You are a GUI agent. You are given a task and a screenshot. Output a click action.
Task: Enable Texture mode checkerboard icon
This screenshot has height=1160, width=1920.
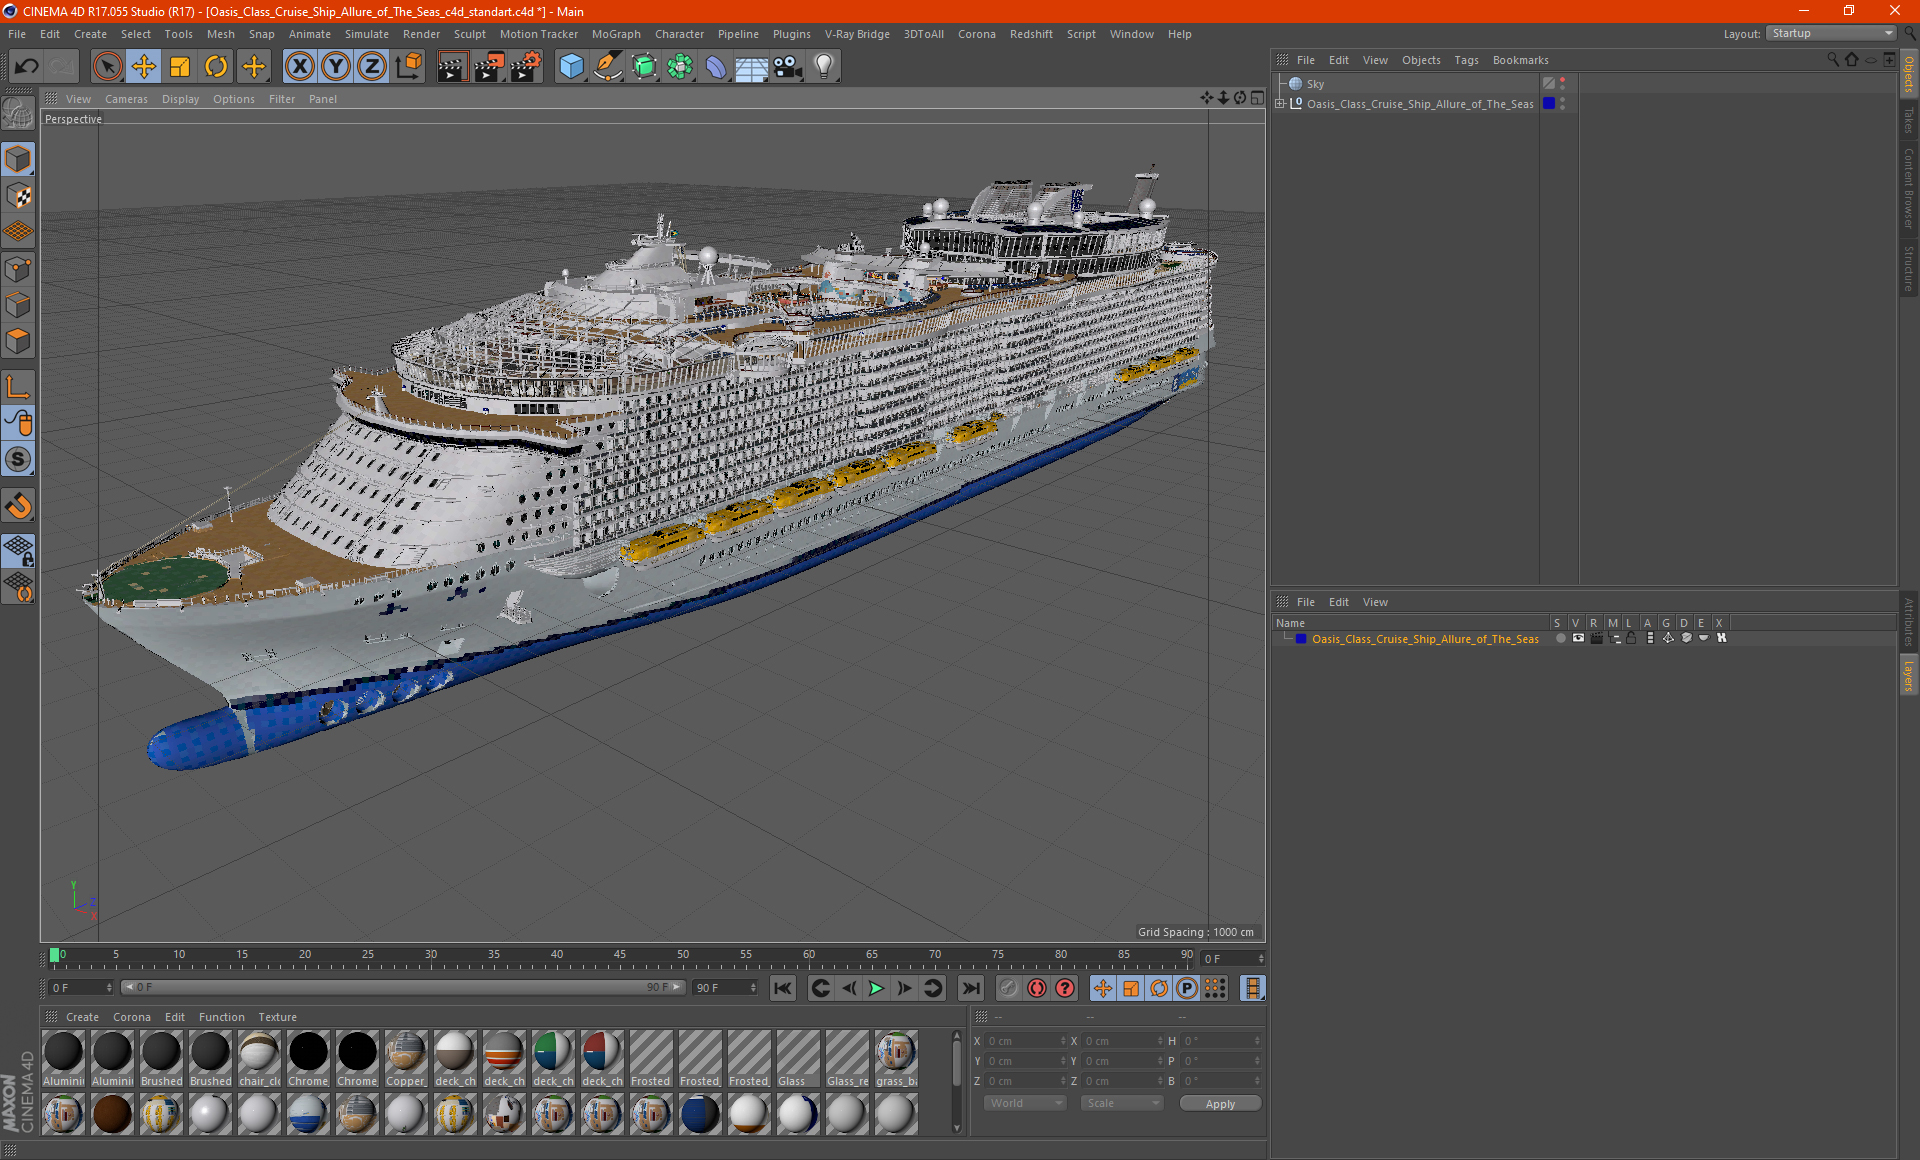point(18,196)
